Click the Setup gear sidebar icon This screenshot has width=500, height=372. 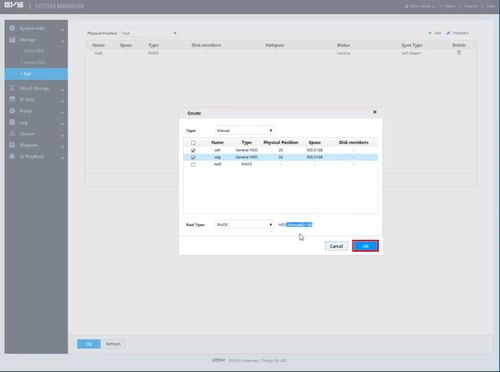coord(12,111)
